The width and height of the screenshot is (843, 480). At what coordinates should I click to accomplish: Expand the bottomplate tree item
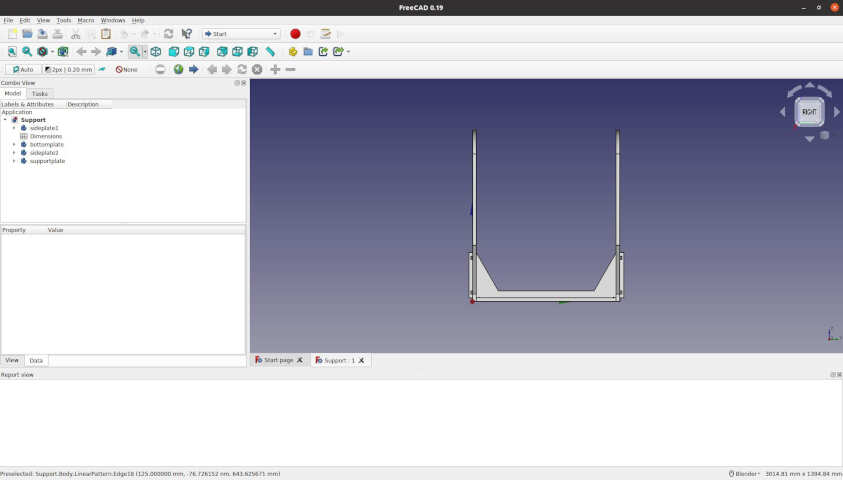click(14, 145)
